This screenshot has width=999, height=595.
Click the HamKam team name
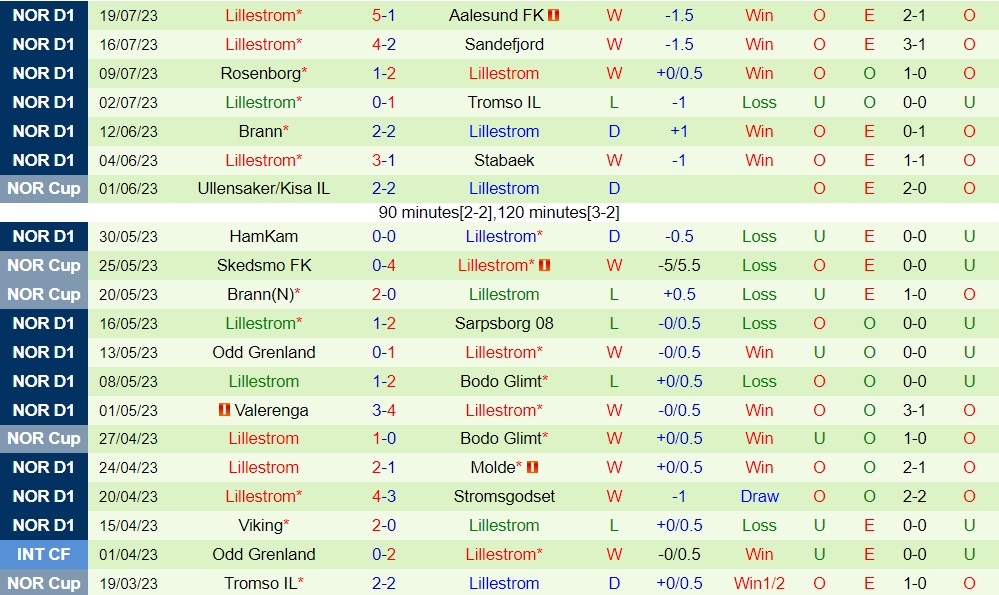click(x=263, y=237)
